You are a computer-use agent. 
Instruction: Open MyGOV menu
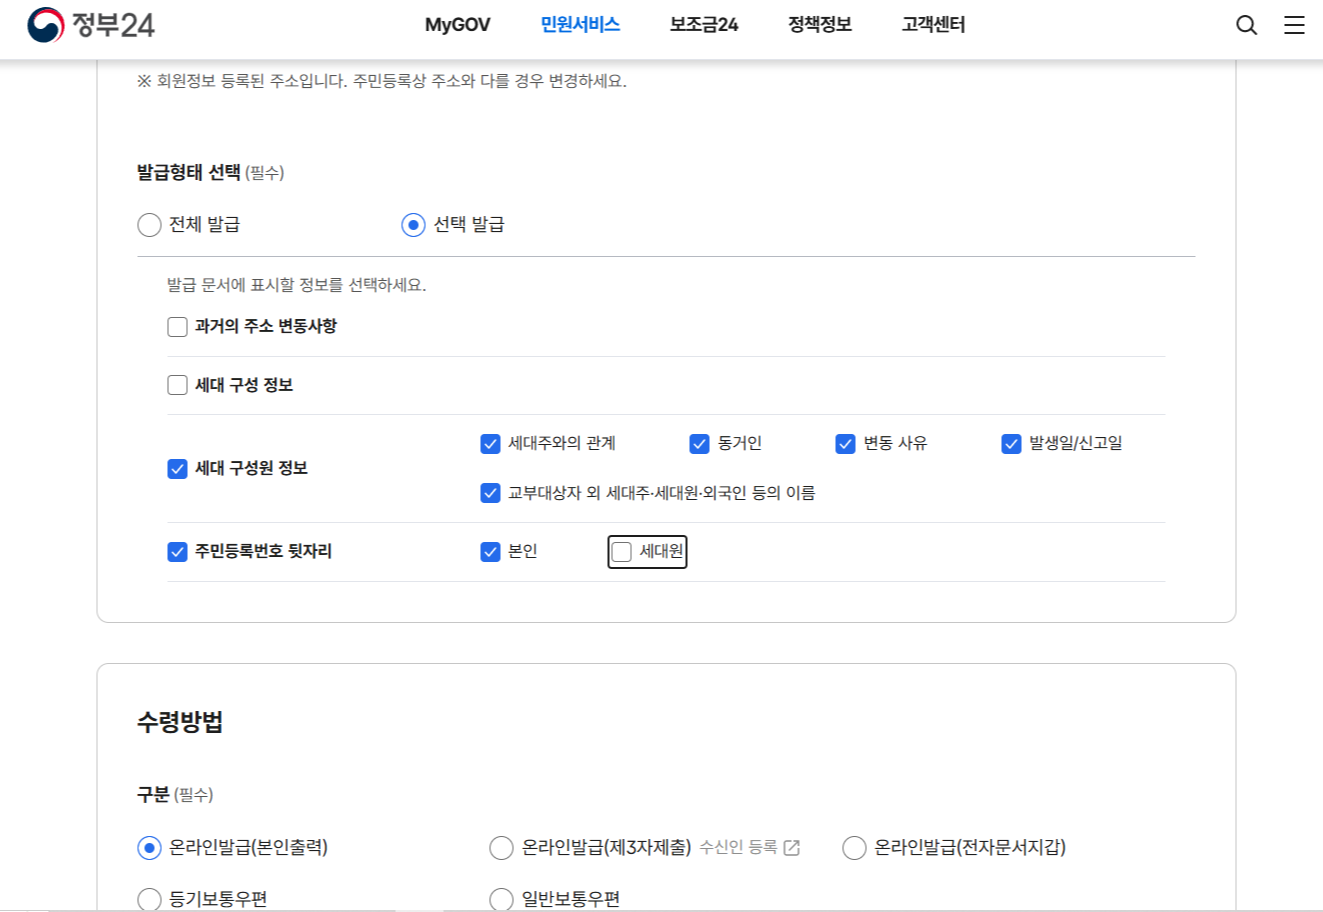457,25
